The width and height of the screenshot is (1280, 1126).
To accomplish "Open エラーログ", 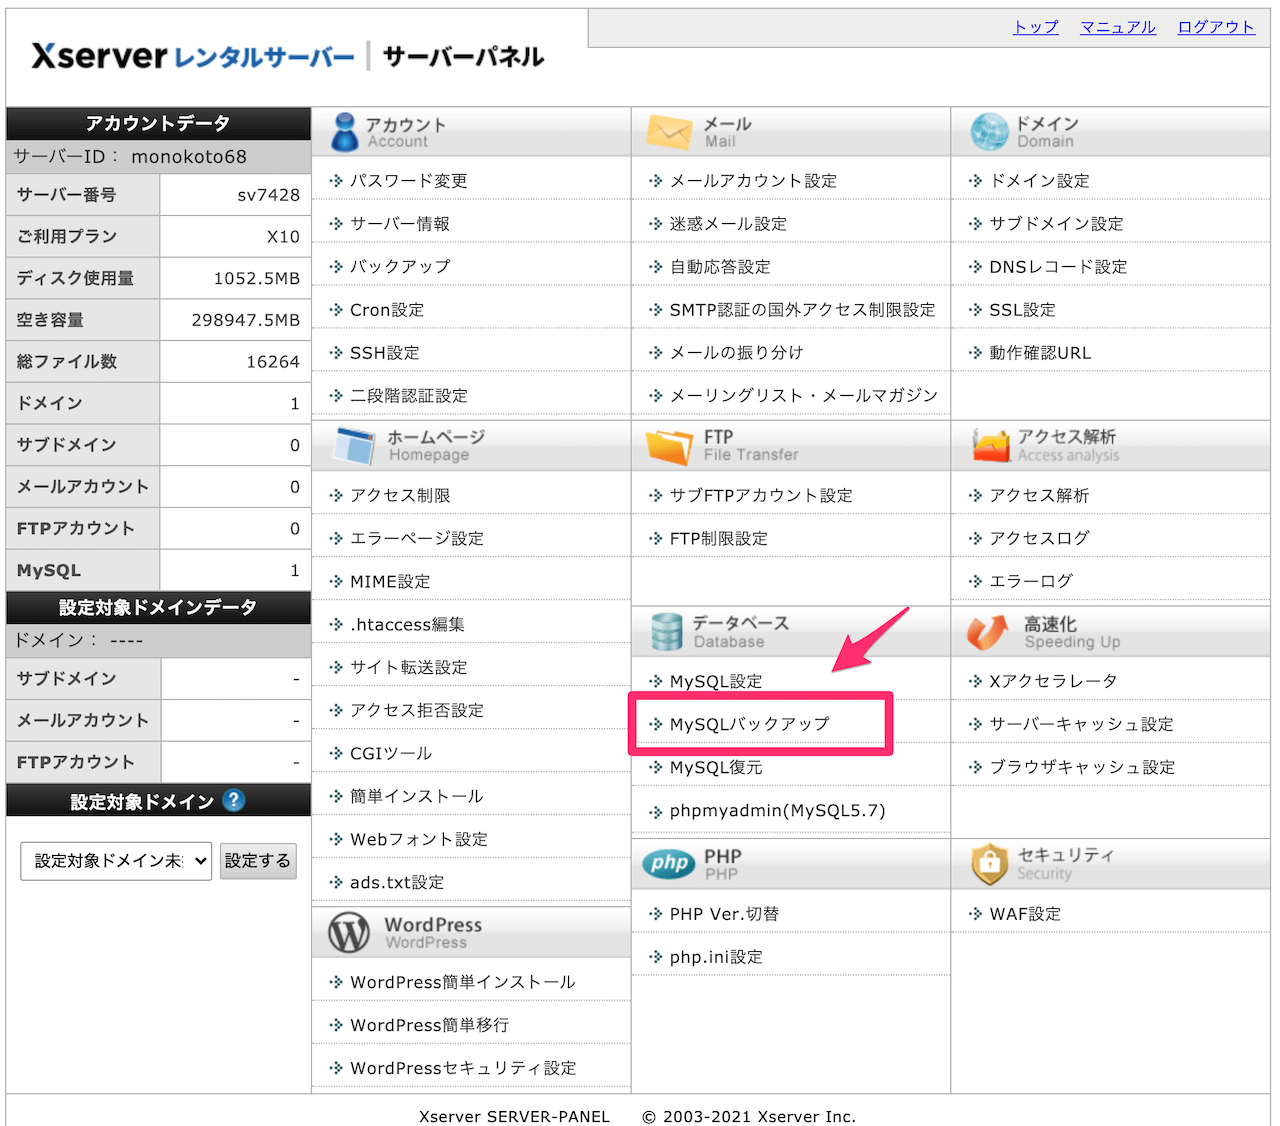I will [x=1031, y=582].
